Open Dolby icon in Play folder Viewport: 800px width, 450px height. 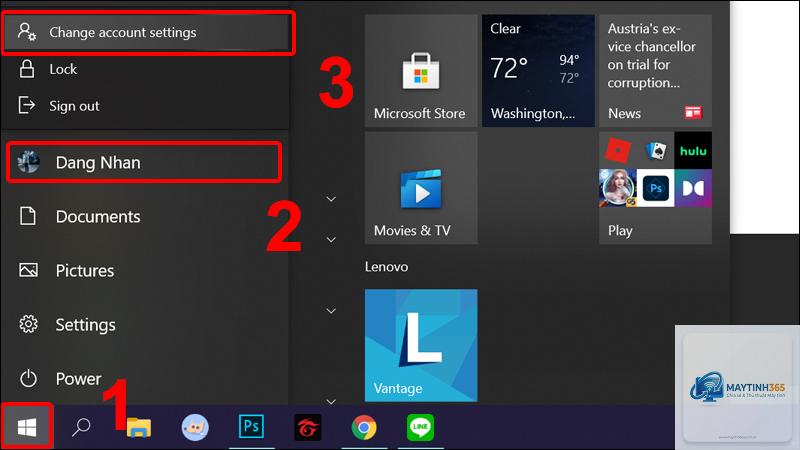pyautogui.click(x=693, y=188)
